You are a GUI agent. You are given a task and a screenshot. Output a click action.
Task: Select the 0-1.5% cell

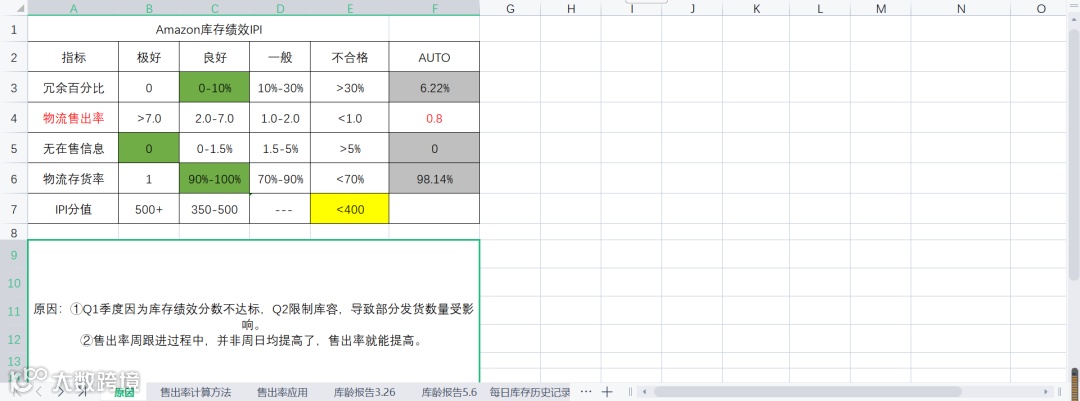pyautogui.click(x=215, y=149)
